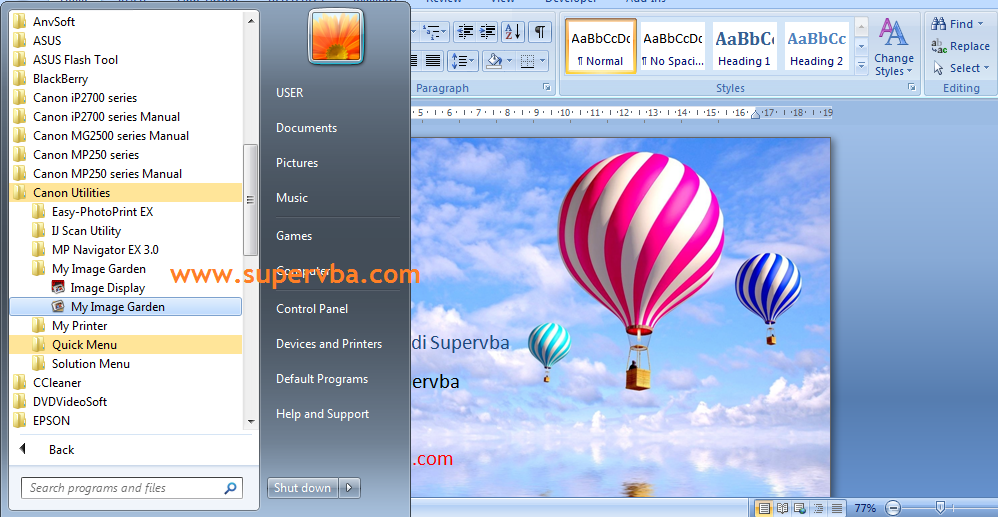Click the Image Display program icon

pyautogui.click(x=59, y=288)
